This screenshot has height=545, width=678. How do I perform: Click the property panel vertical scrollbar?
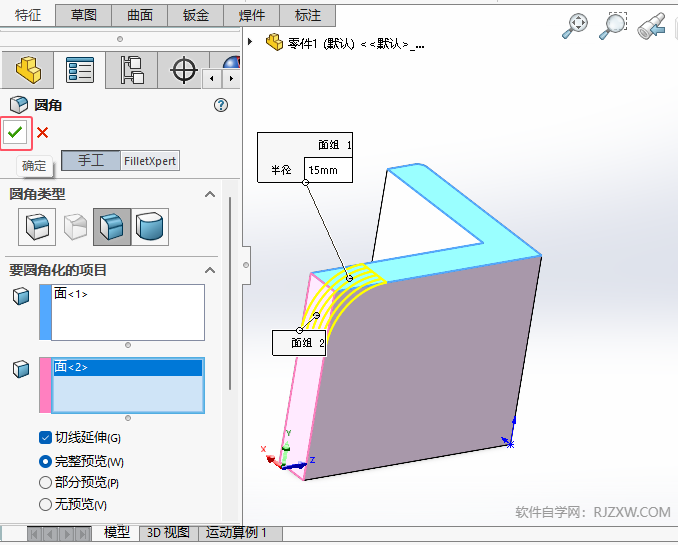click(230, 294)
